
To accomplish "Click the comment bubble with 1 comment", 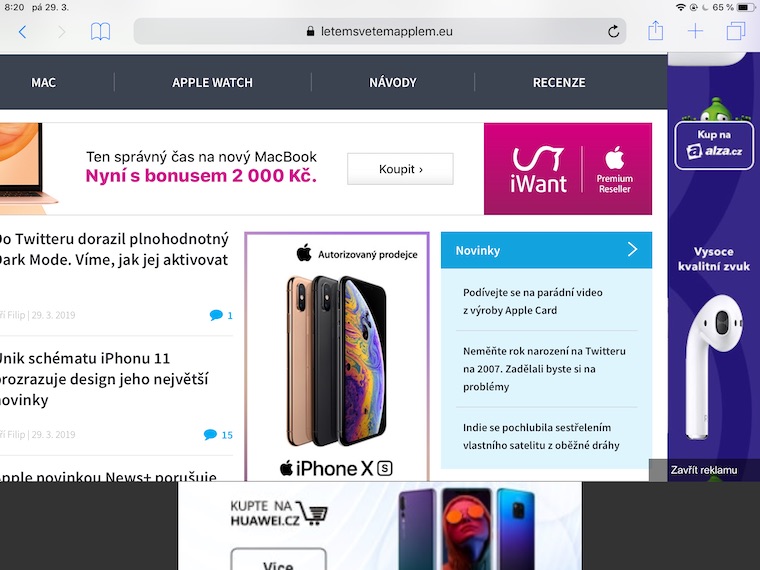I will [x=221, y=315].
